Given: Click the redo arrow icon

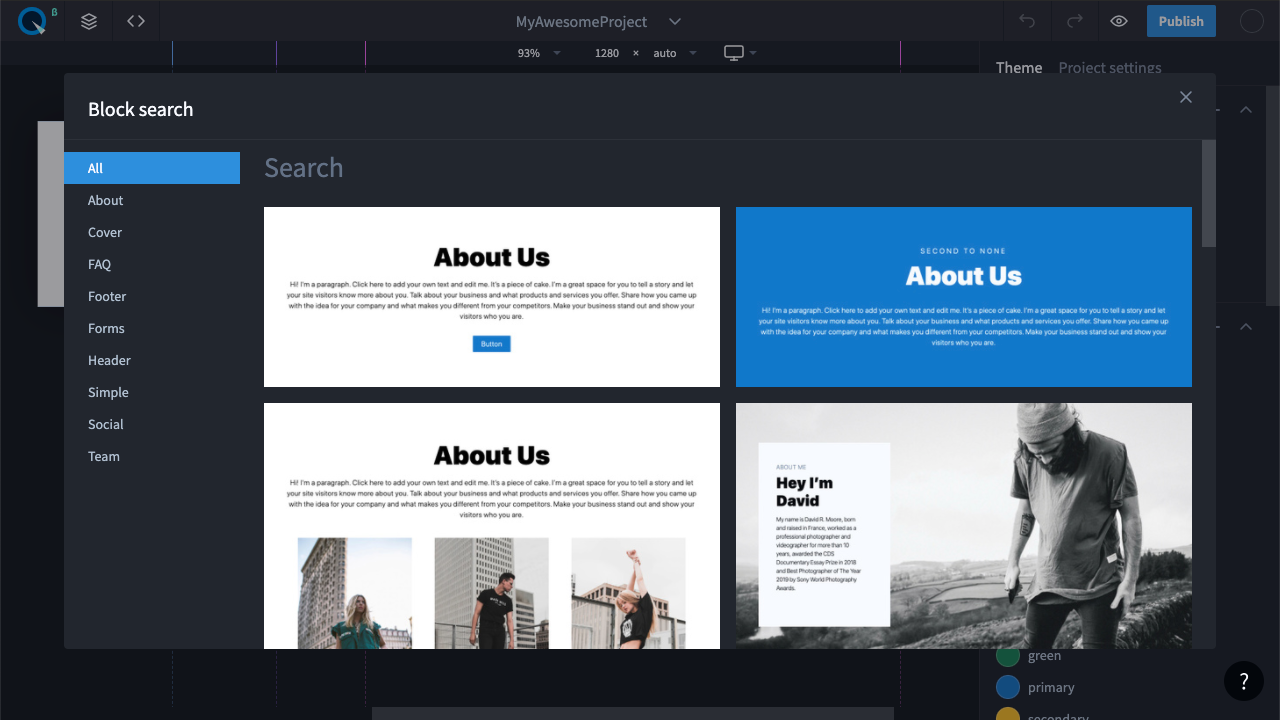Looking at the screenshot, I should point(1074,21).
